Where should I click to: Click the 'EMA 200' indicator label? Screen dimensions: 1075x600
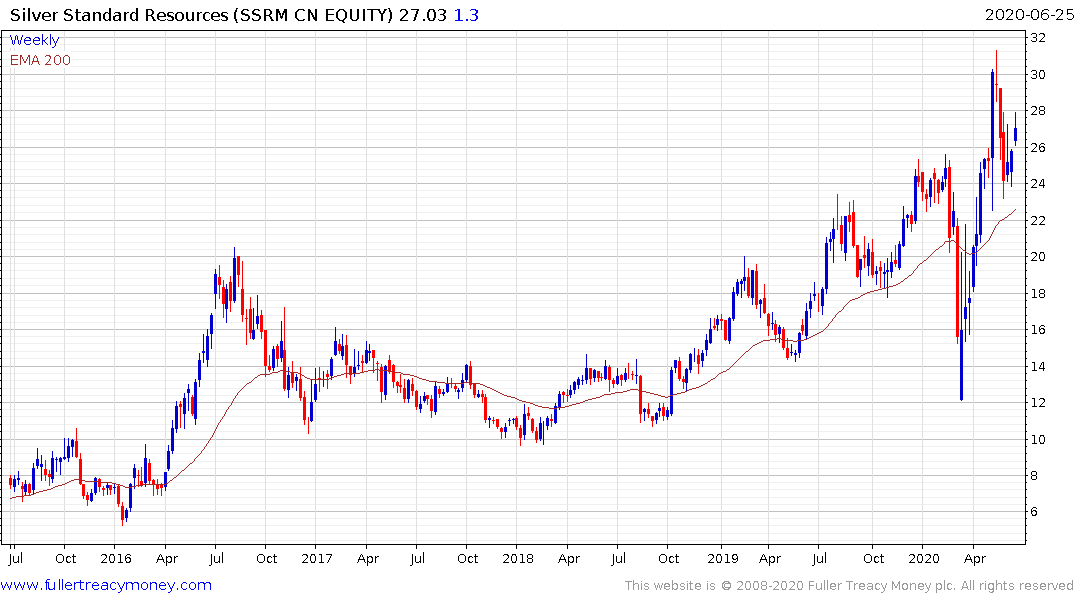coord(40,60)
